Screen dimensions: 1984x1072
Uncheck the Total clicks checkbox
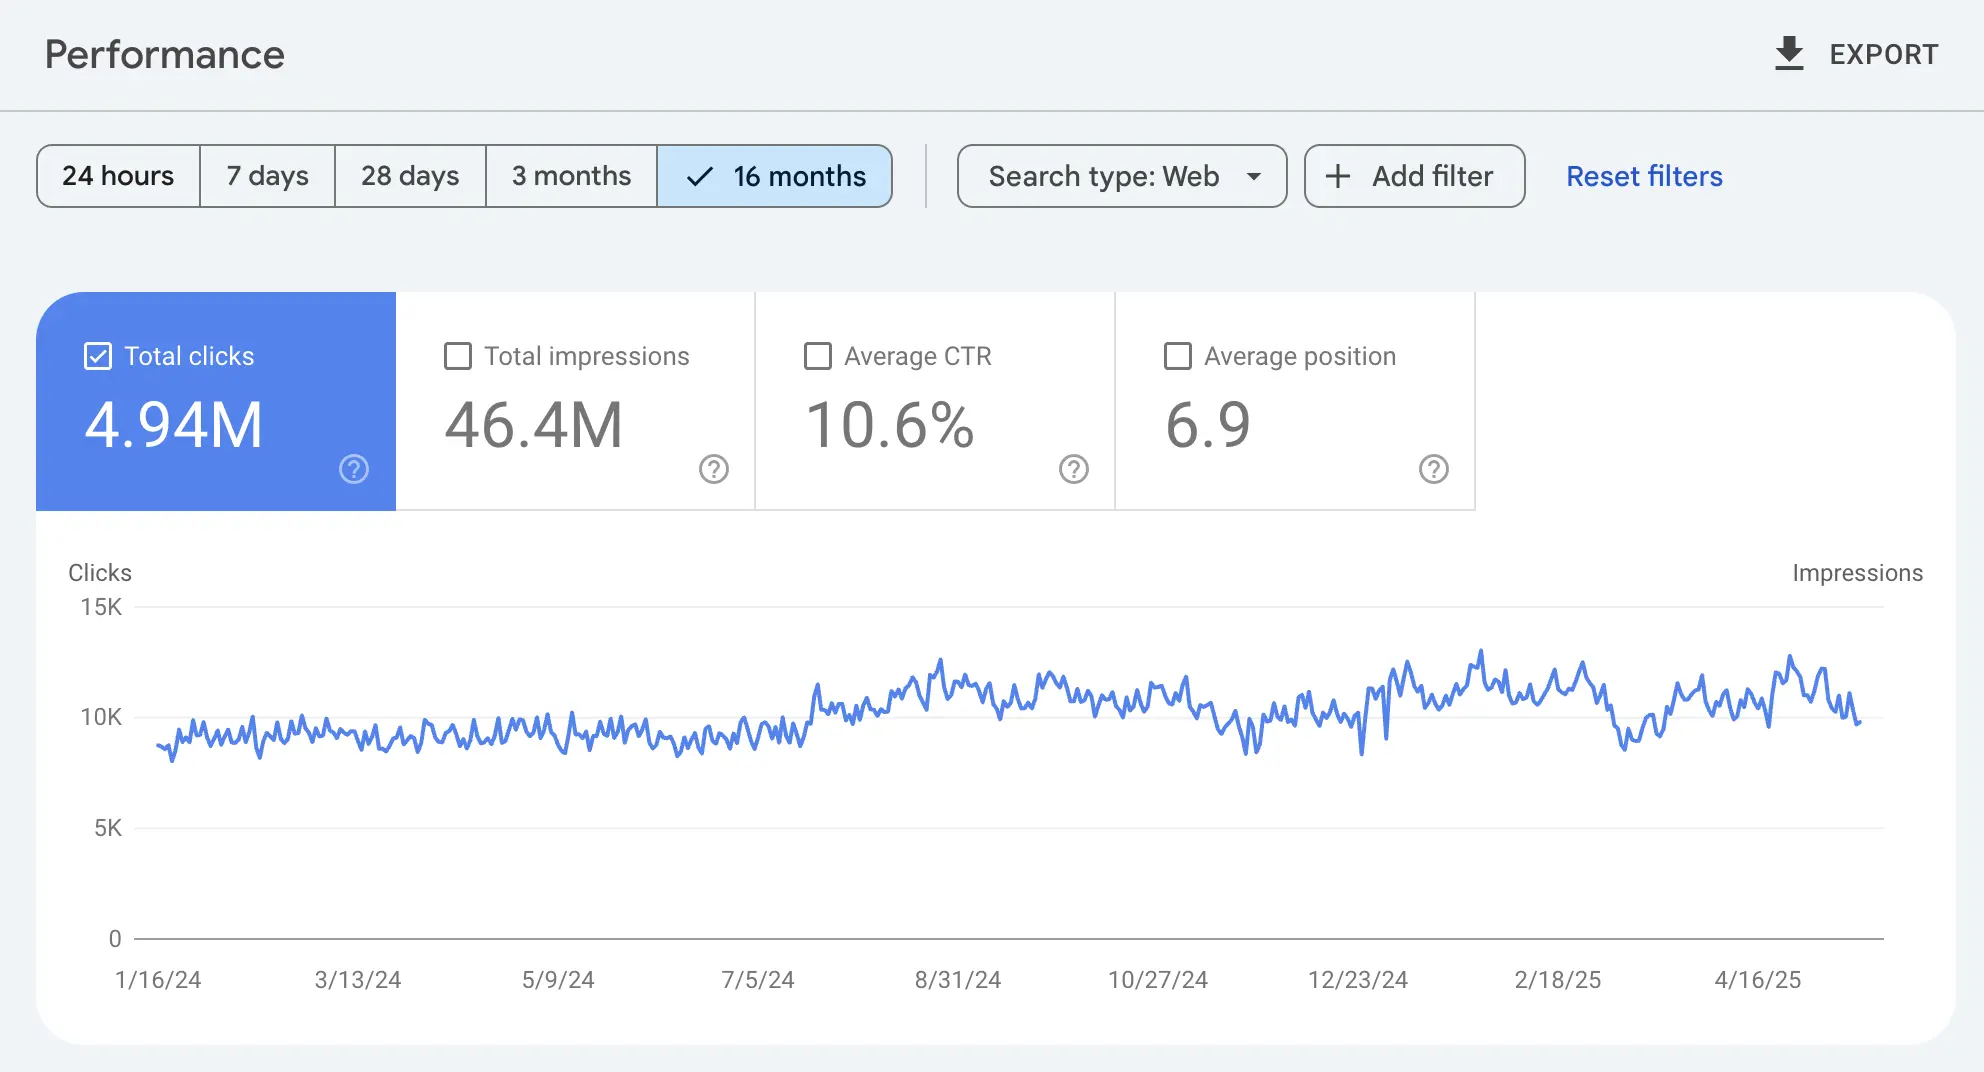click(98, 356)
